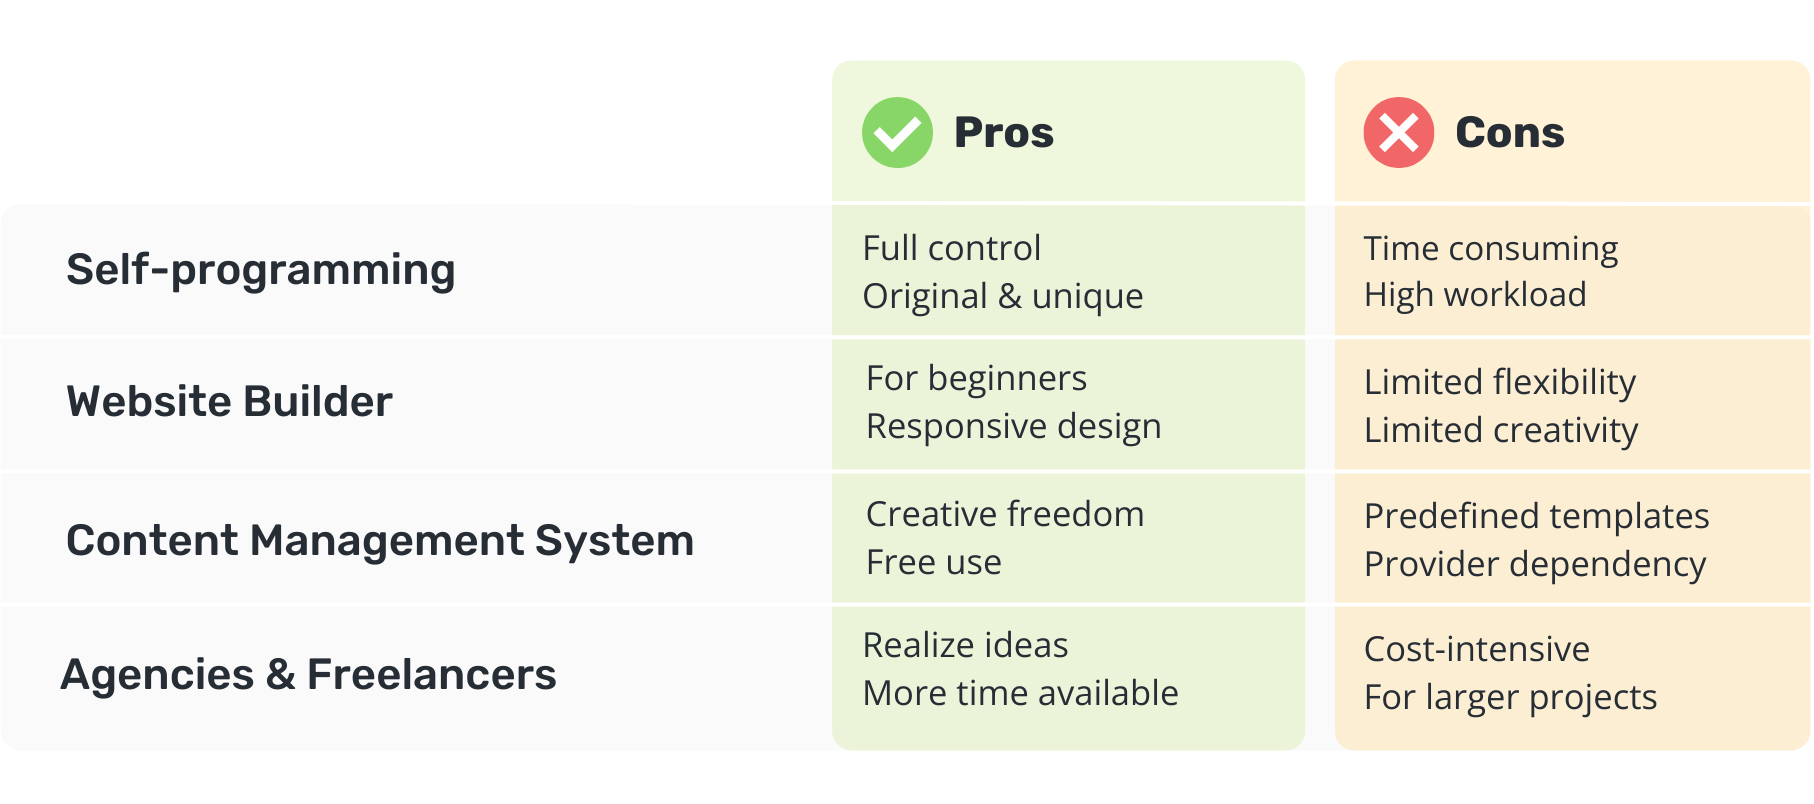Select the Pros column header
This screenshot has width=1814, height=804.
[1003, 132]
